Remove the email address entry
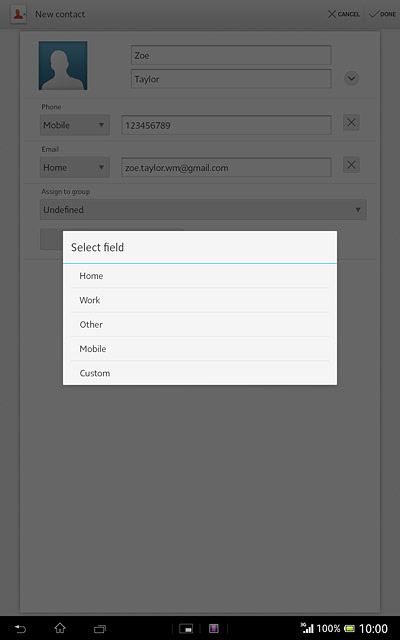This screenshot has width=400, height=640. (x=351, y=165)
